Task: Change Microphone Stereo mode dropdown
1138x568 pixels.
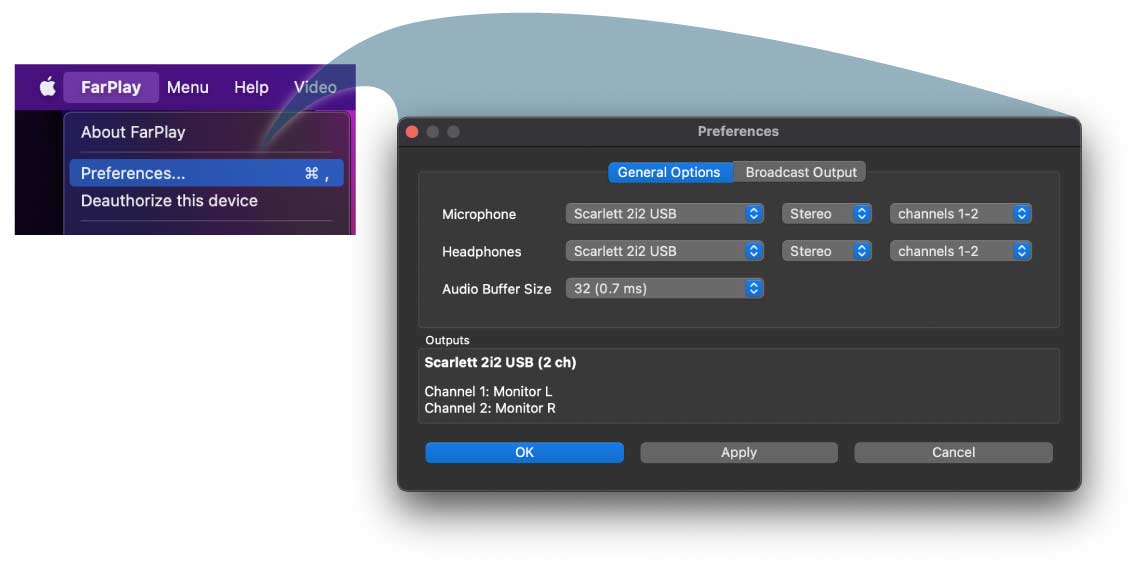Action: (x=826, y=214)
